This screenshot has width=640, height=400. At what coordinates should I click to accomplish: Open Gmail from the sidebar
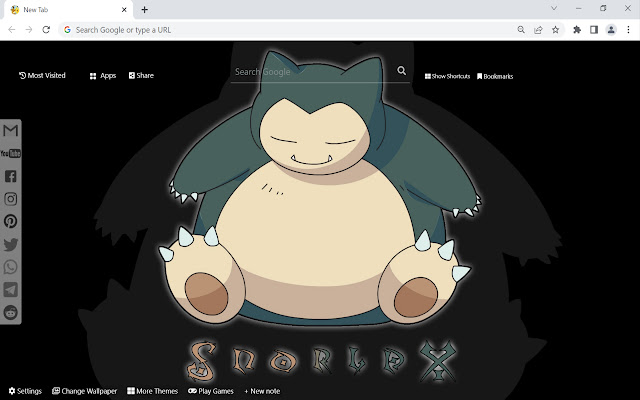coord(11,131)
